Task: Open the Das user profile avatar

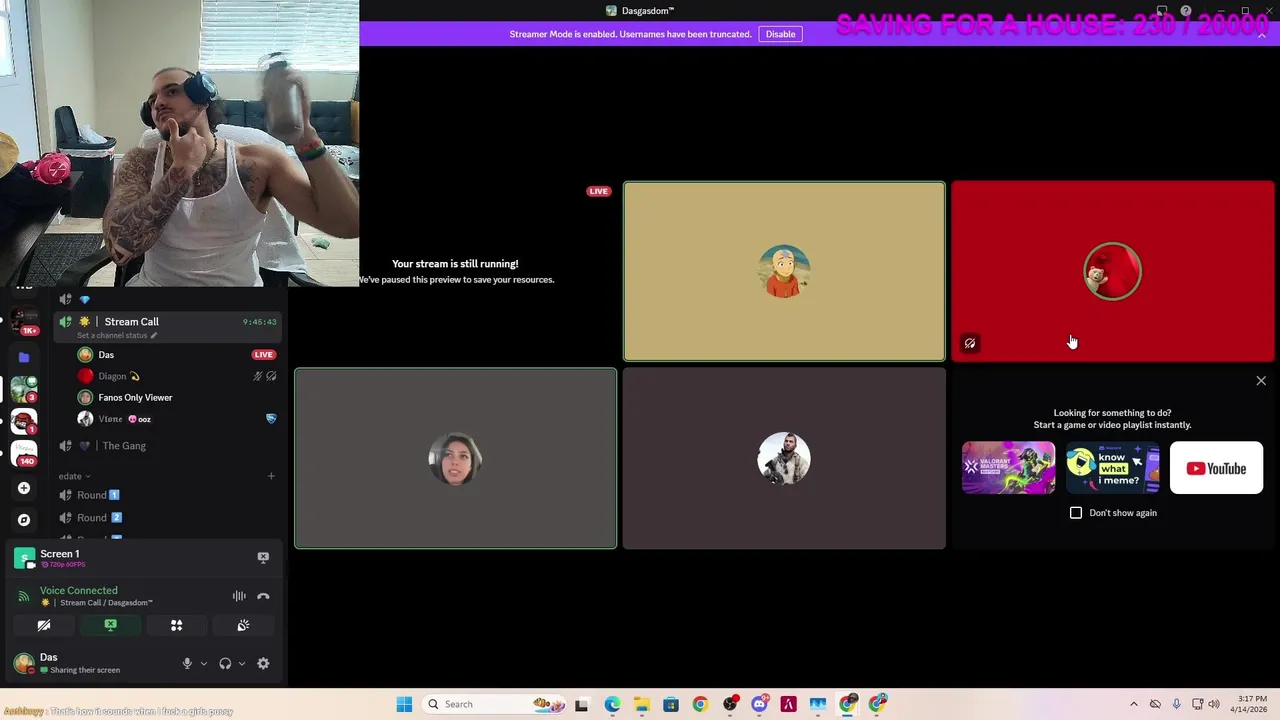Action: tap(23, 663)
